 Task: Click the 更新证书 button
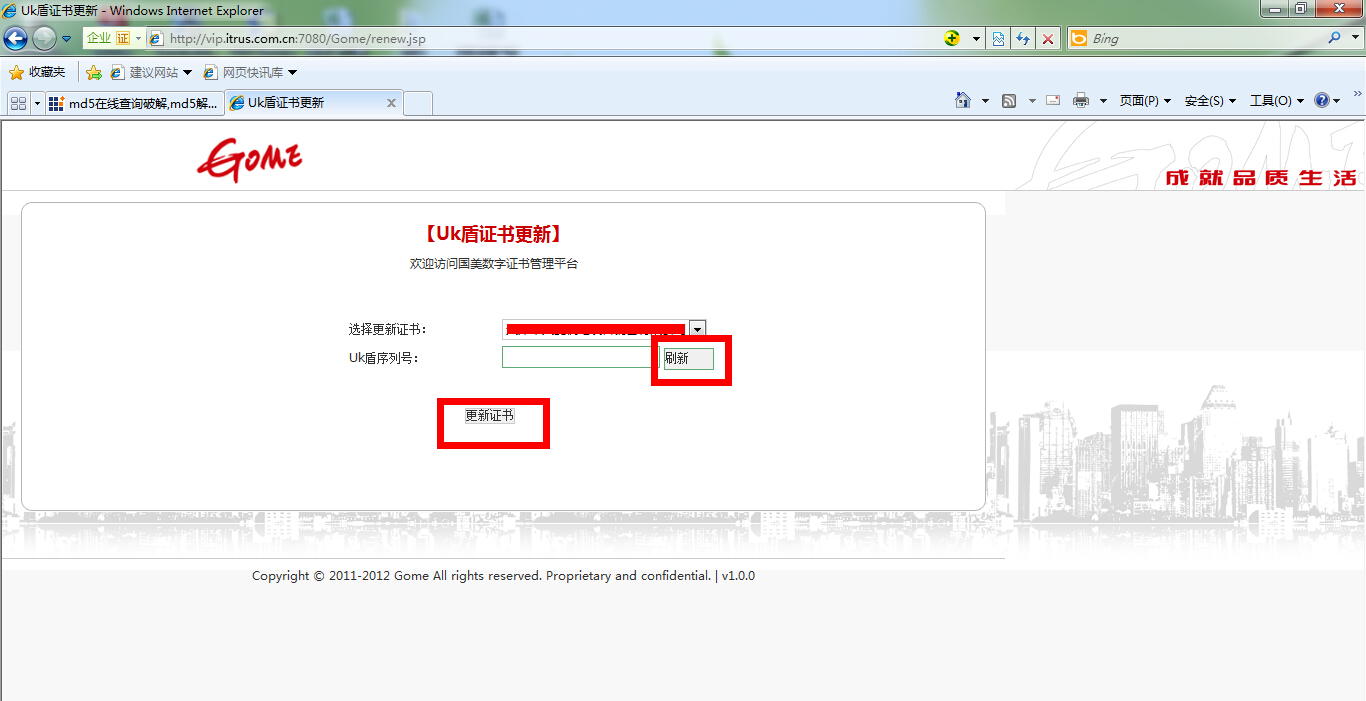pyautogui.click(x=490, y=415)
